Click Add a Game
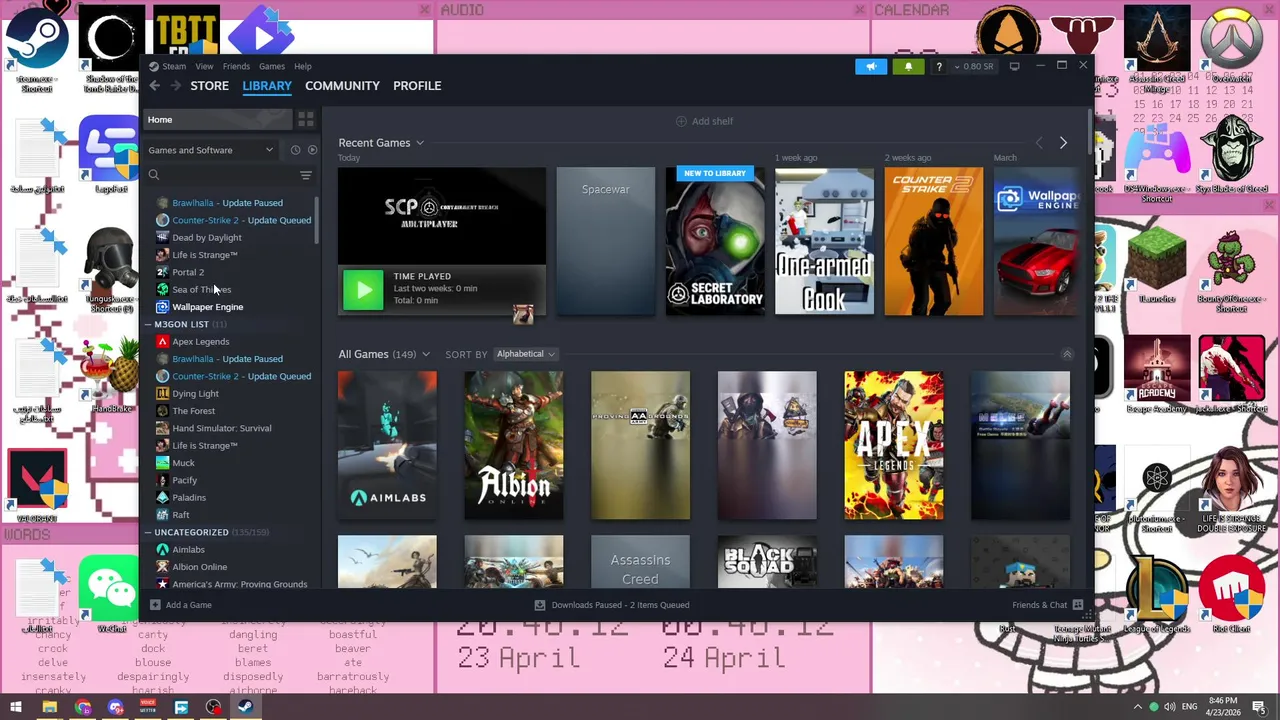This screenshot has width=1280, height=720. (181, 605)
